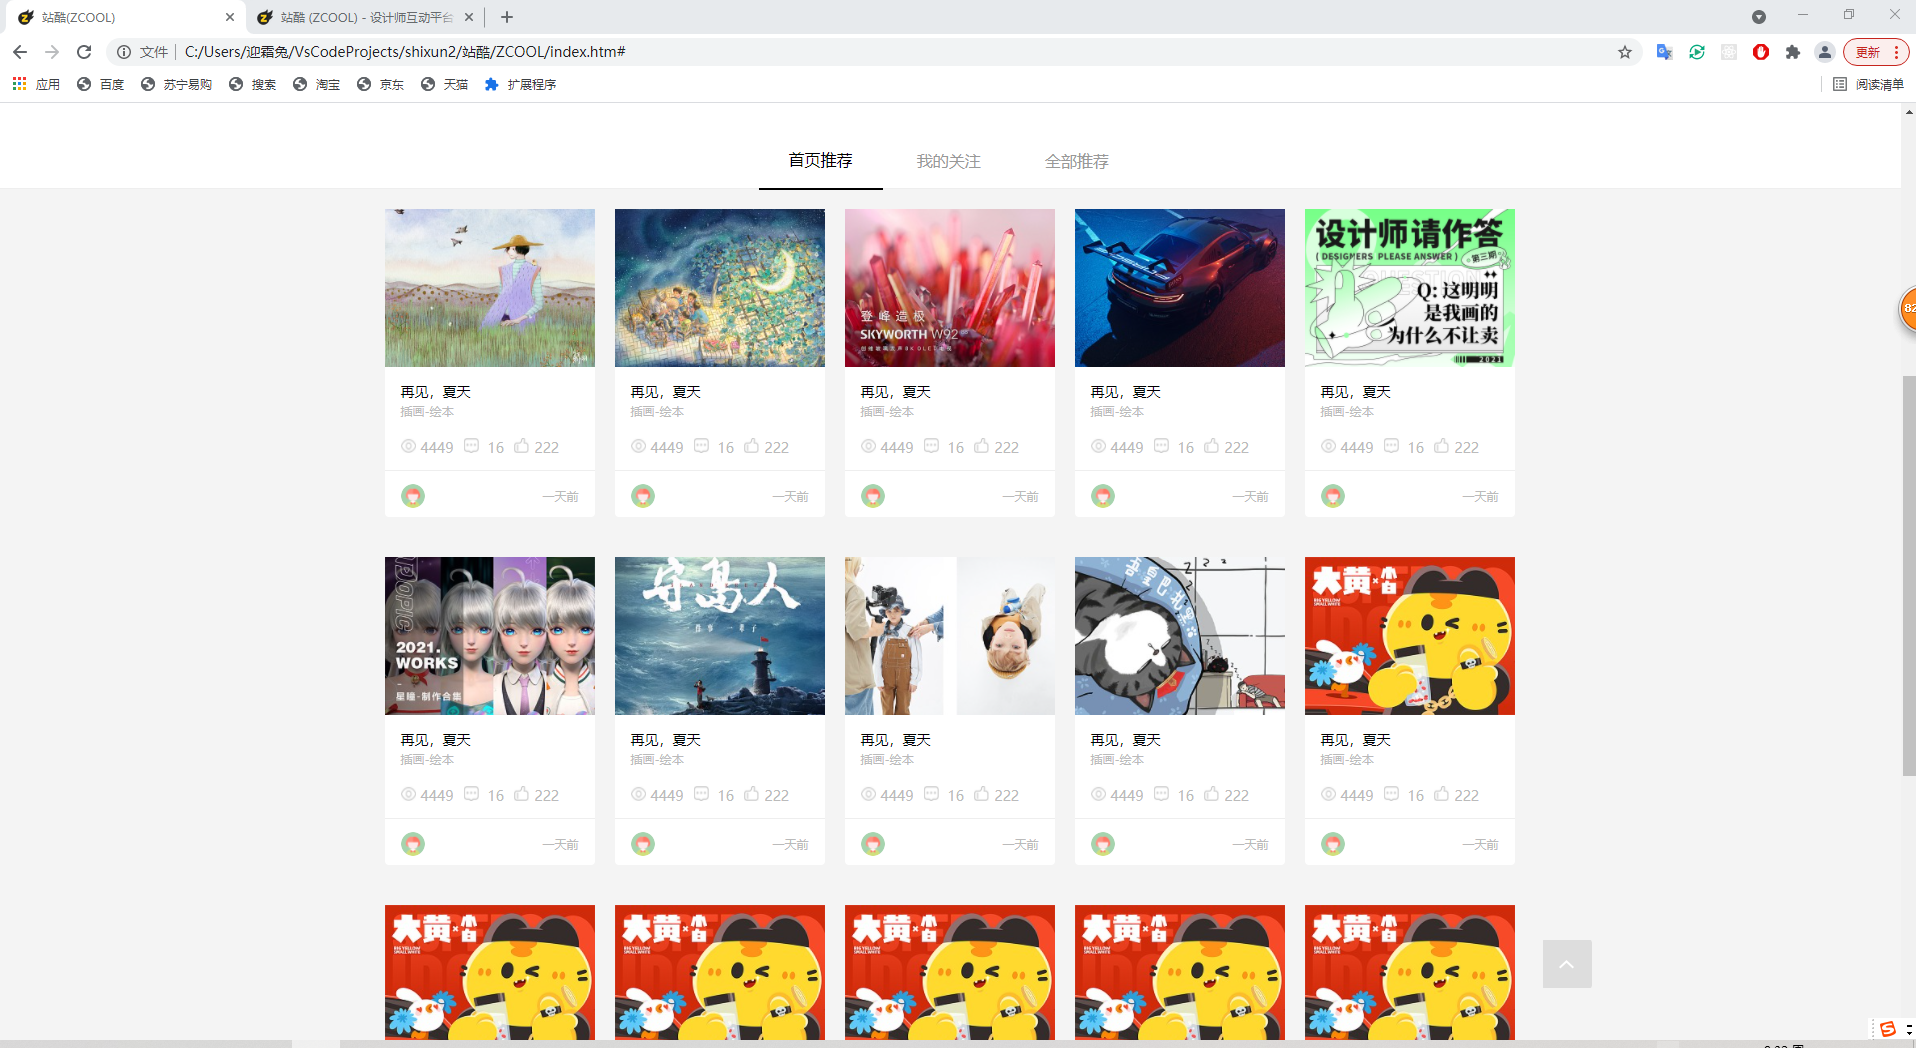The width and height of the screenshot is (1916, 1048).
Task: Open the SKYWORTH W92 crystal artwork
Action: pos(950,288)
